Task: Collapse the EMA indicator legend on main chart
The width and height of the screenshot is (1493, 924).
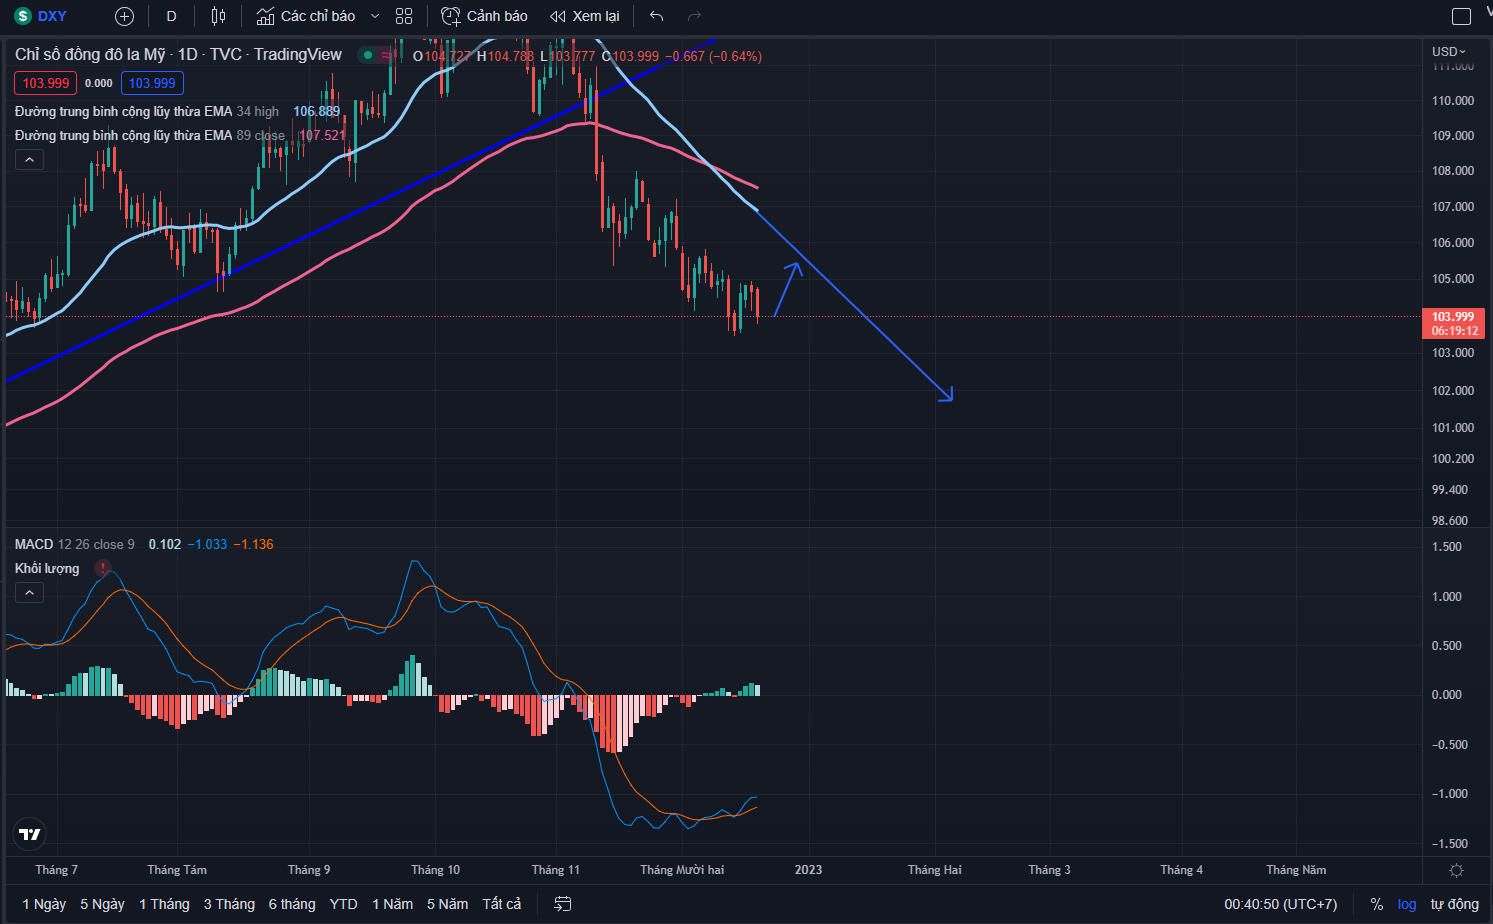Action: tap(29, 160)
